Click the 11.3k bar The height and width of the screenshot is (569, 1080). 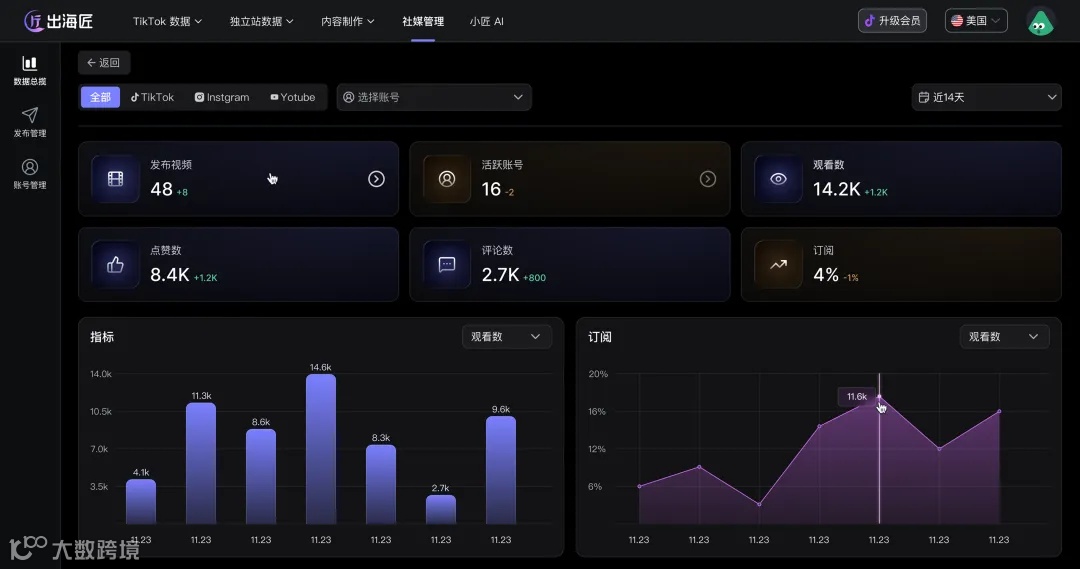[201, 464]
